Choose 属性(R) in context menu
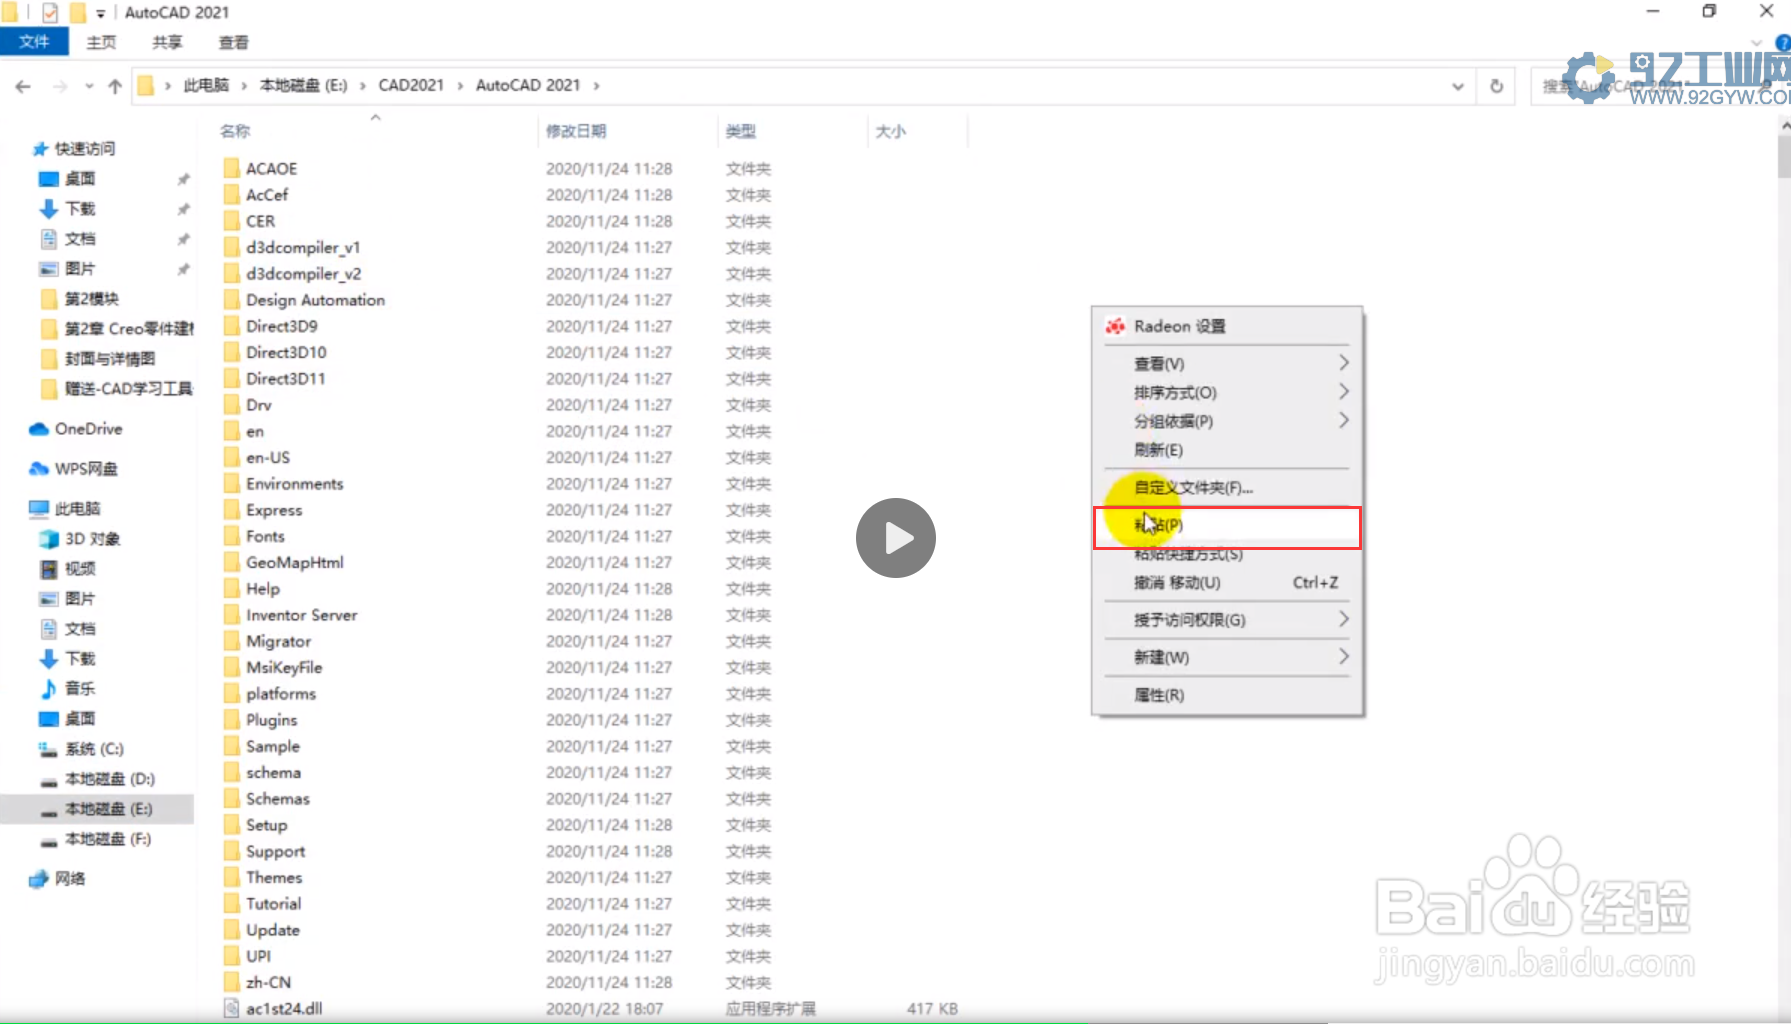This screenshot has height=1024, width=1791. click(x=1228, y=695)
